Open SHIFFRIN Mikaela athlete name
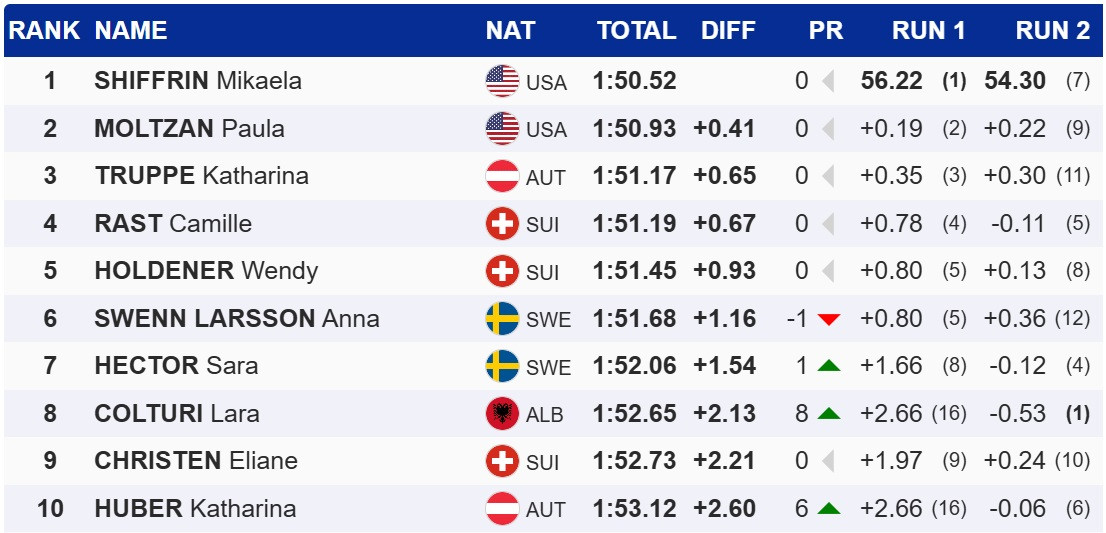The width and height of the screenshot is (1106, 533). tap(198, 81)
